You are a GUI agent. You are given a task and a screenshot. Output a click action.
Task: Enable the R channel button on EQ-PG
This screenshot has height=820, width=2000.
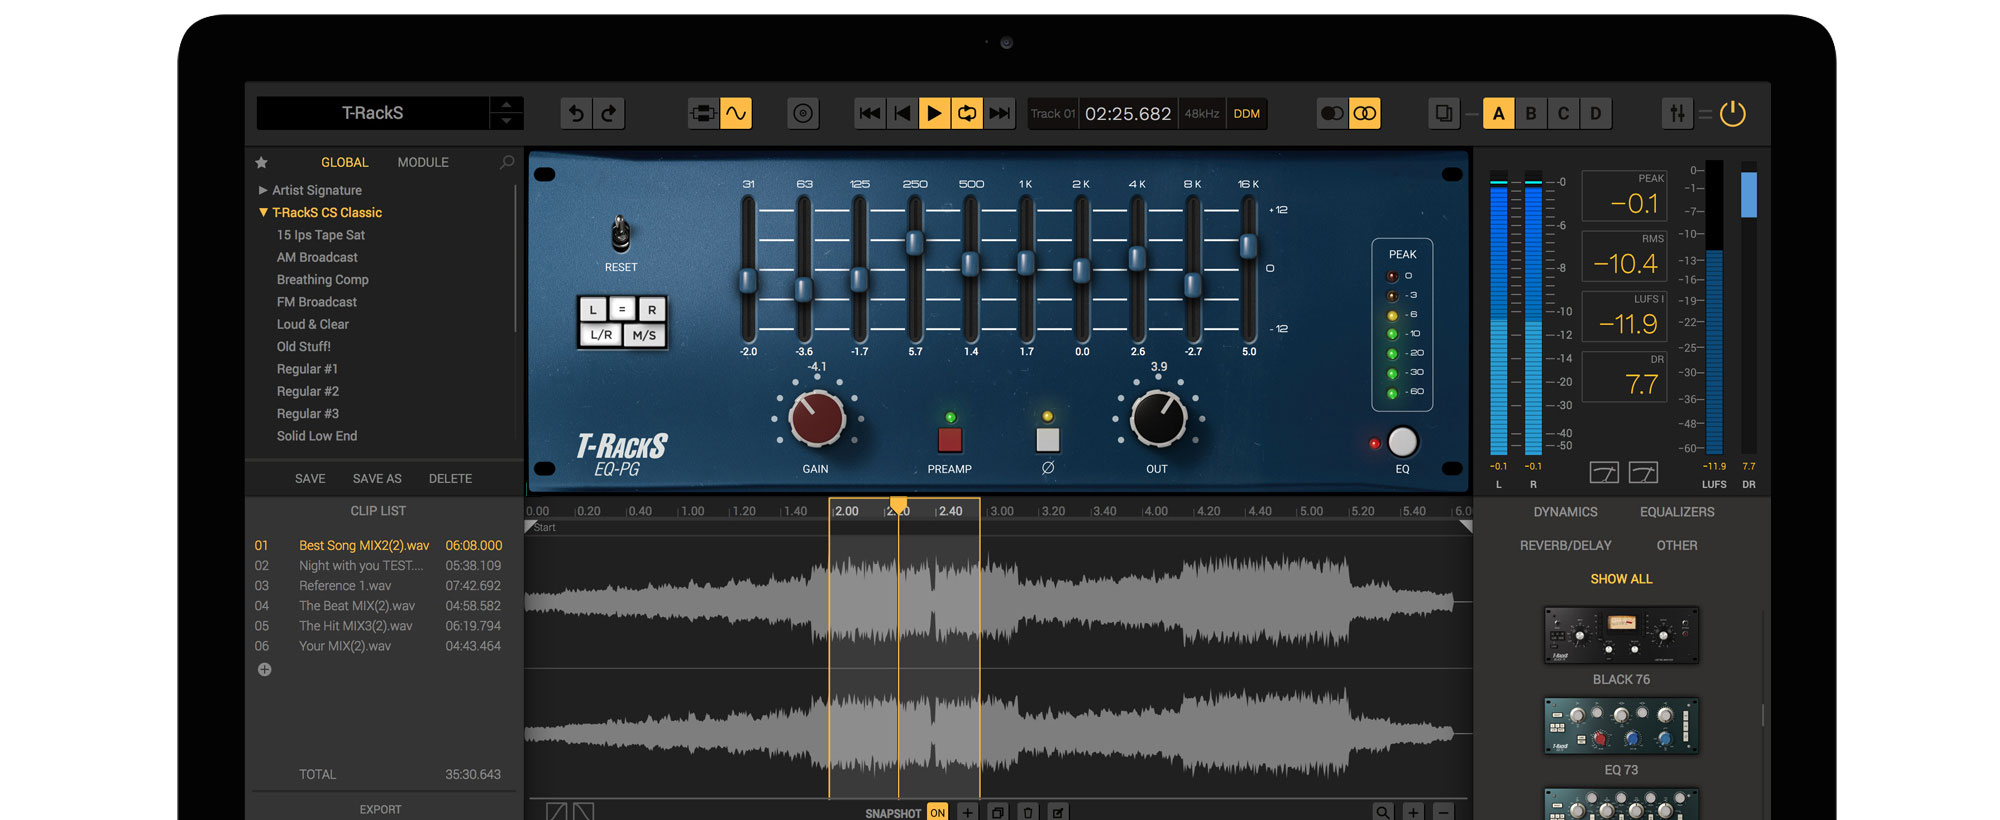coord(652,310)
